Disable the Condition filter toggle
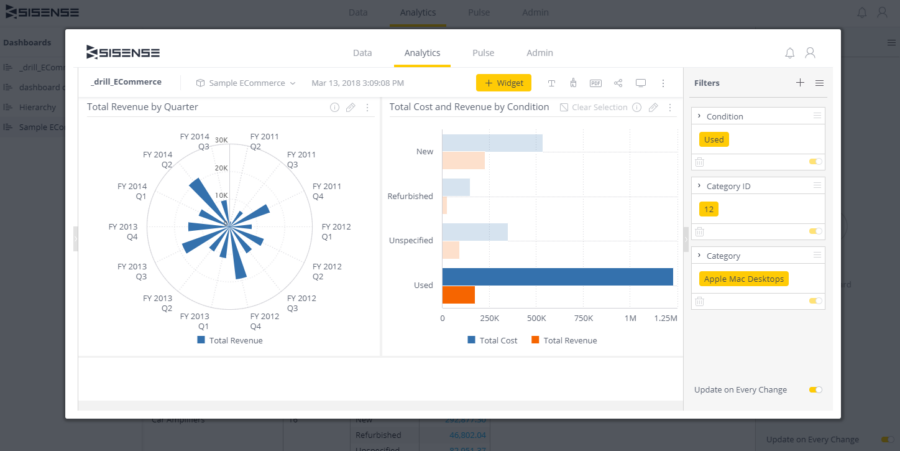 [x=816, y=162]
